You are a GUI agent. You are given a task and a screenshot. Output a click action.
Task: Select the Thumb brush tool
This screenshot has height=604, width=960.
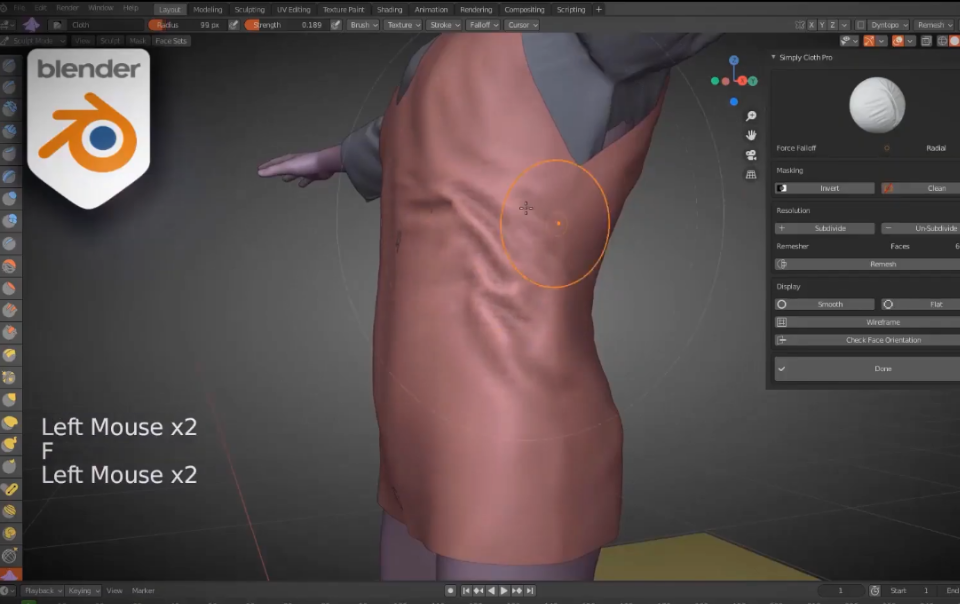10,467
